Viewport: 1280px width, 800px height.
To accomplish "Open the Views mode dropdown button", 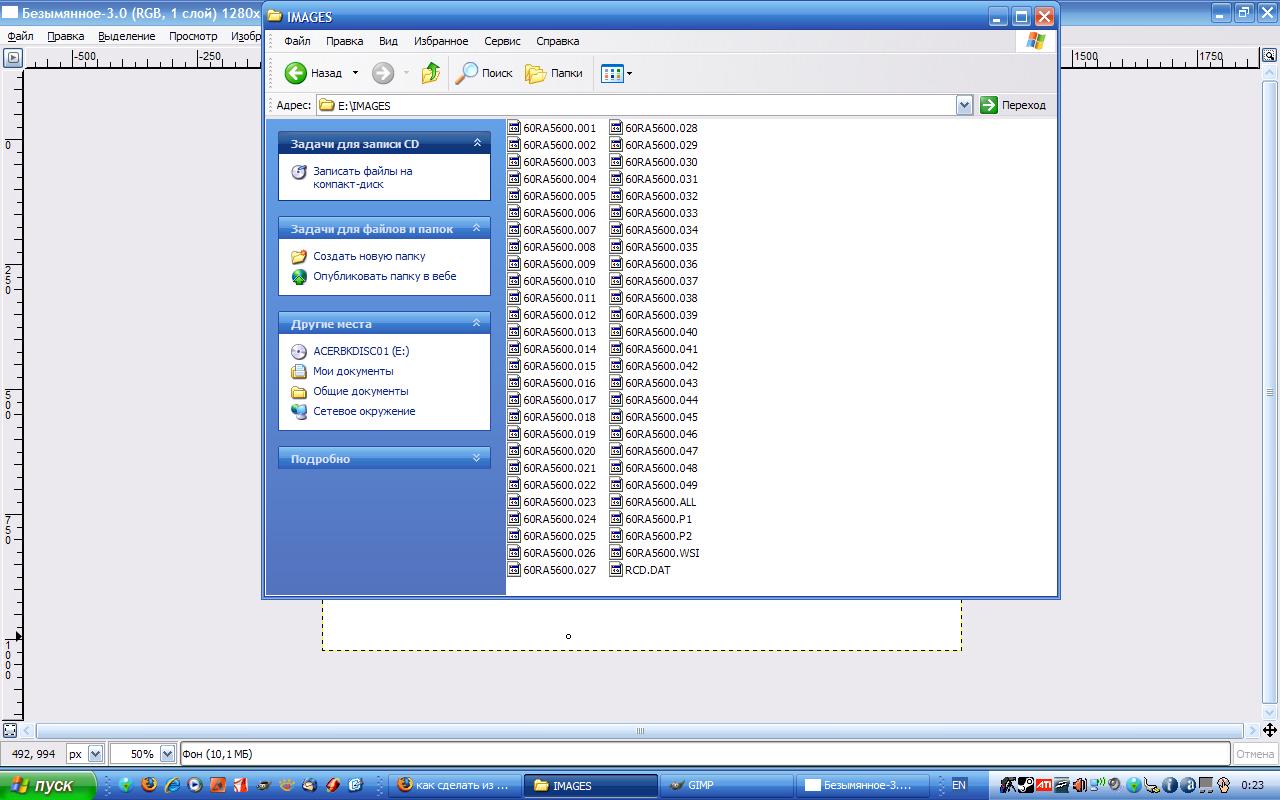I will pos(616,73).
